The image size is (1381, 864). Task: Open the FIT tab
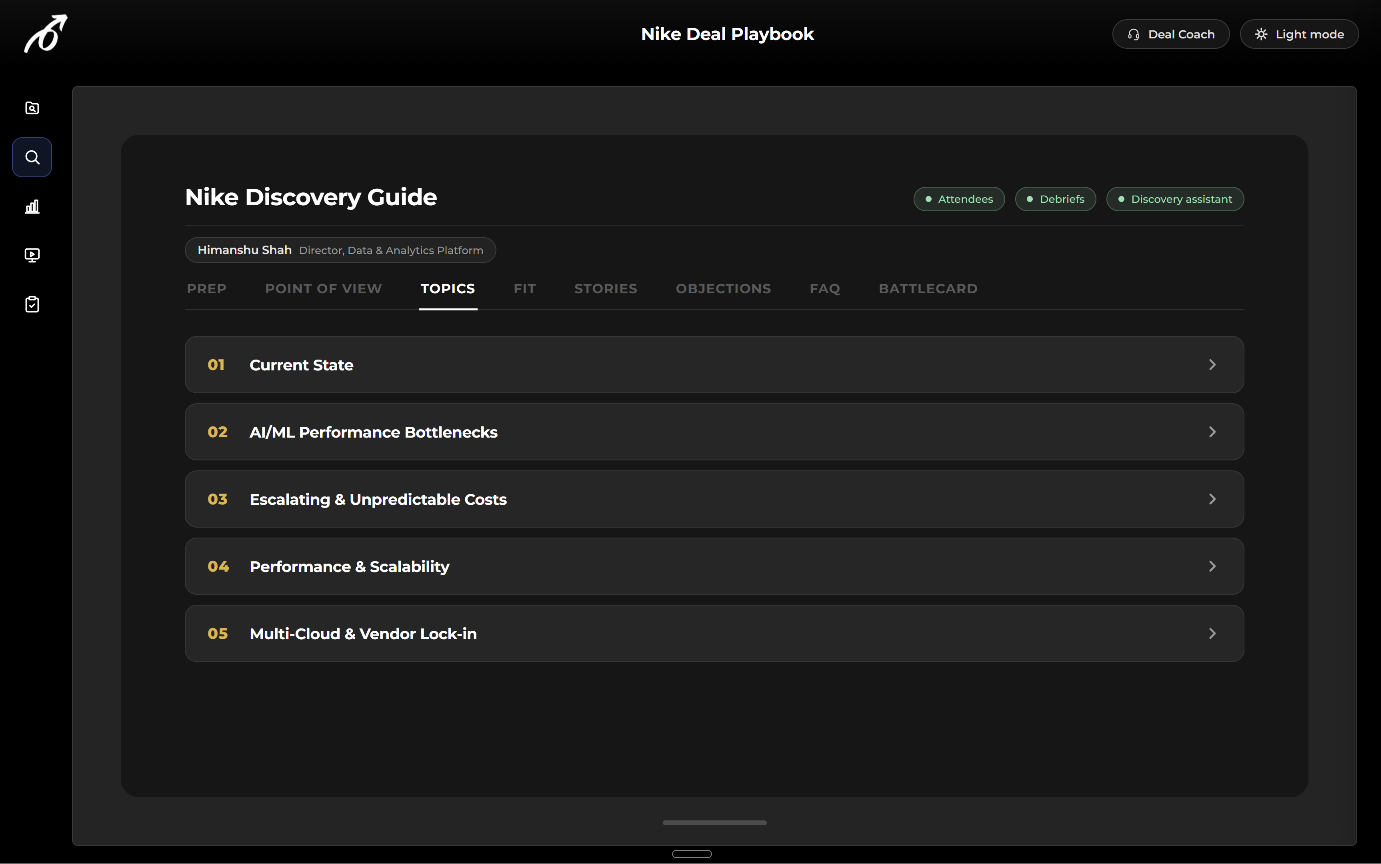tap(525, 288)
